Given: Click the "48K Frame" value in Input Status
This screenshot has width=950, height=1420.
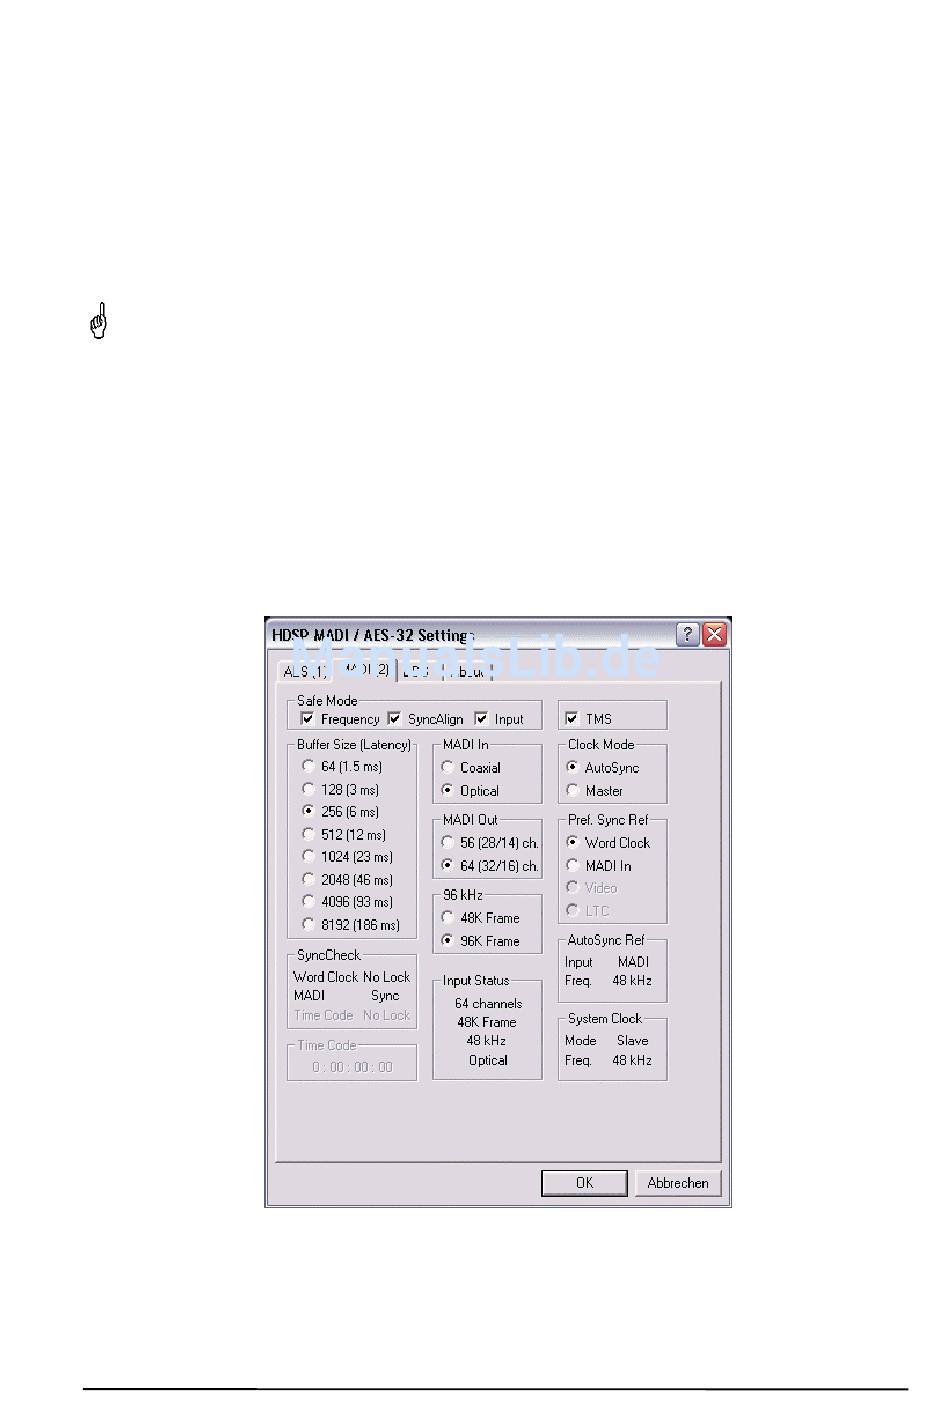Looking at the screenshot, I should [x=487, y=1022].
